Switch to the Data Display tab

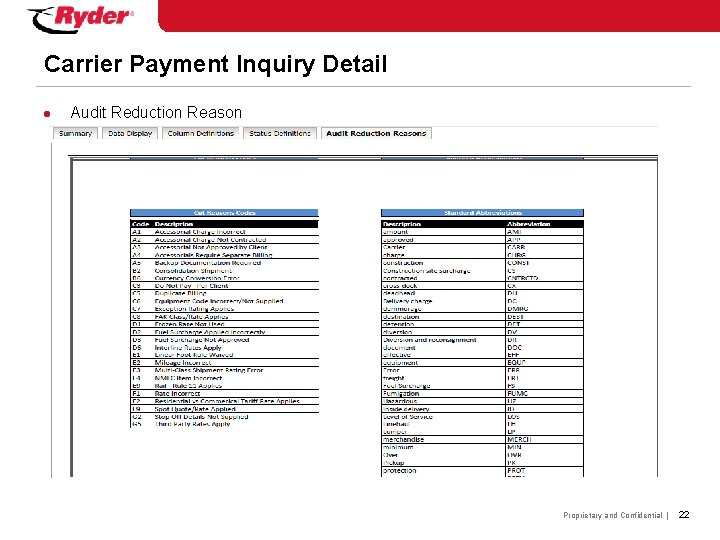click(x=130, y=134)
